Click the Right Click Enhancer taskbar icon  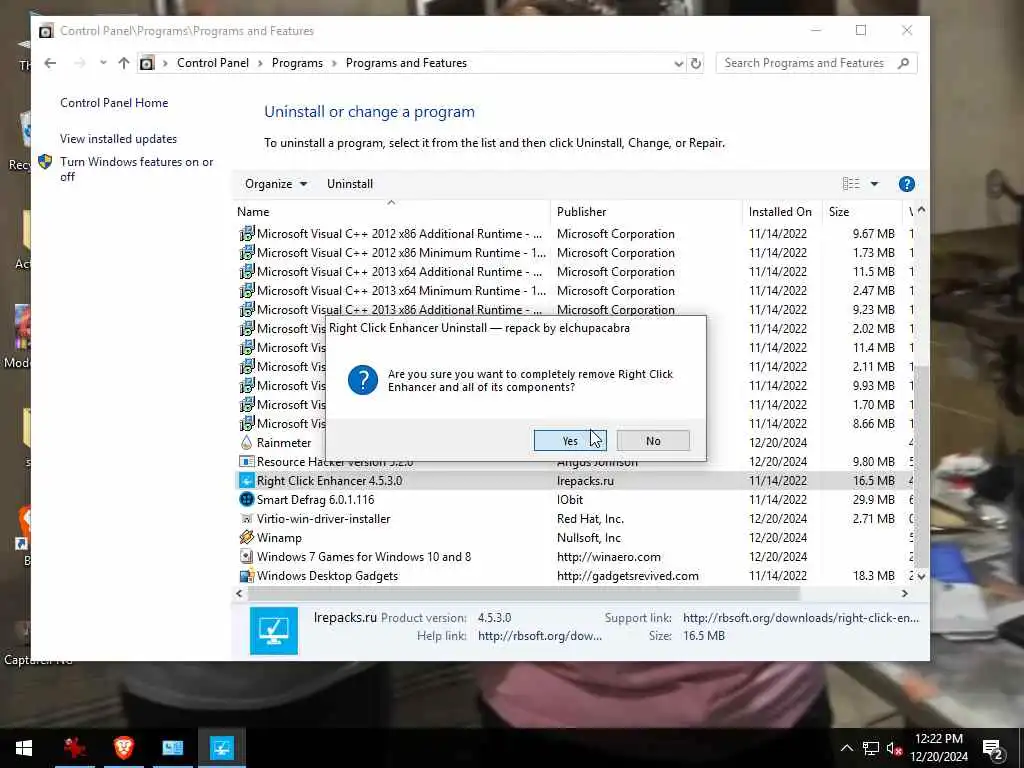pos(222,748)
